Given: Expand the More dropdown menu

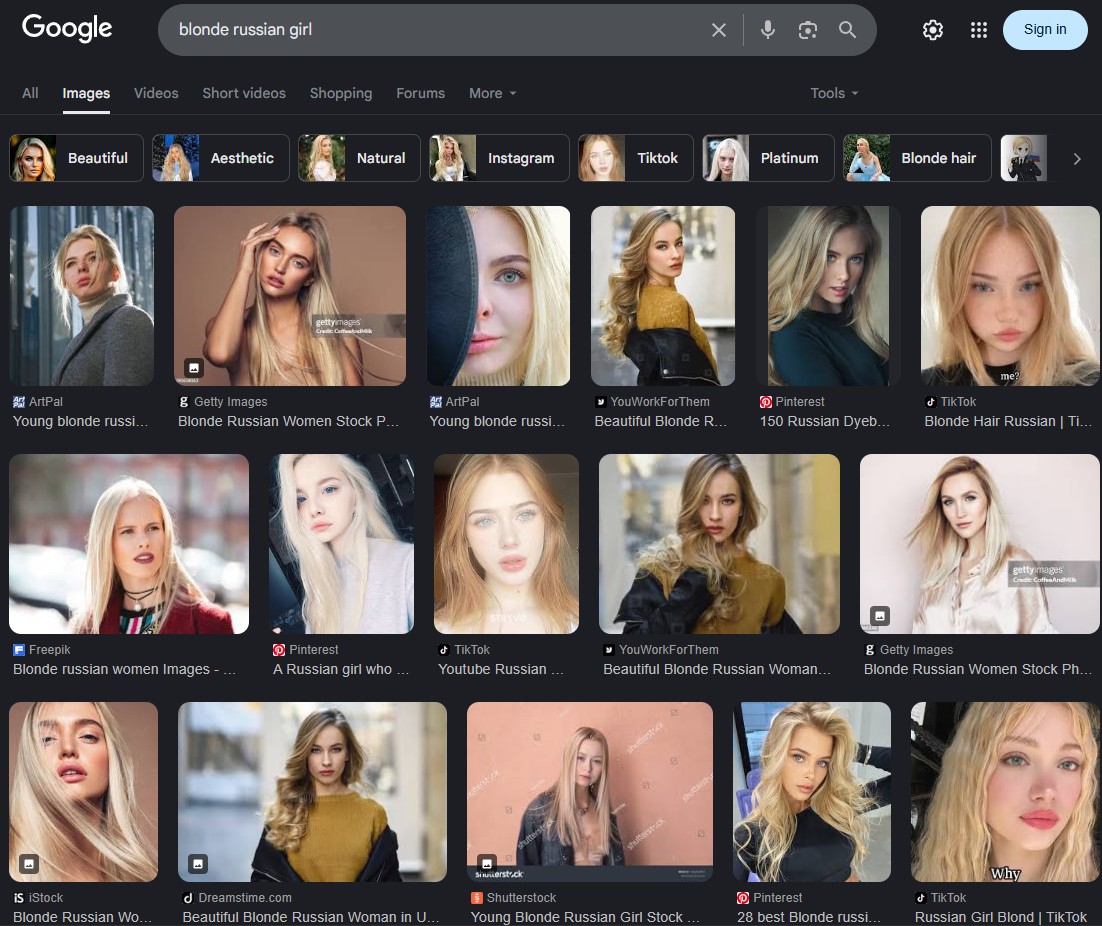Looking at the screenshot, I should 493,93.
